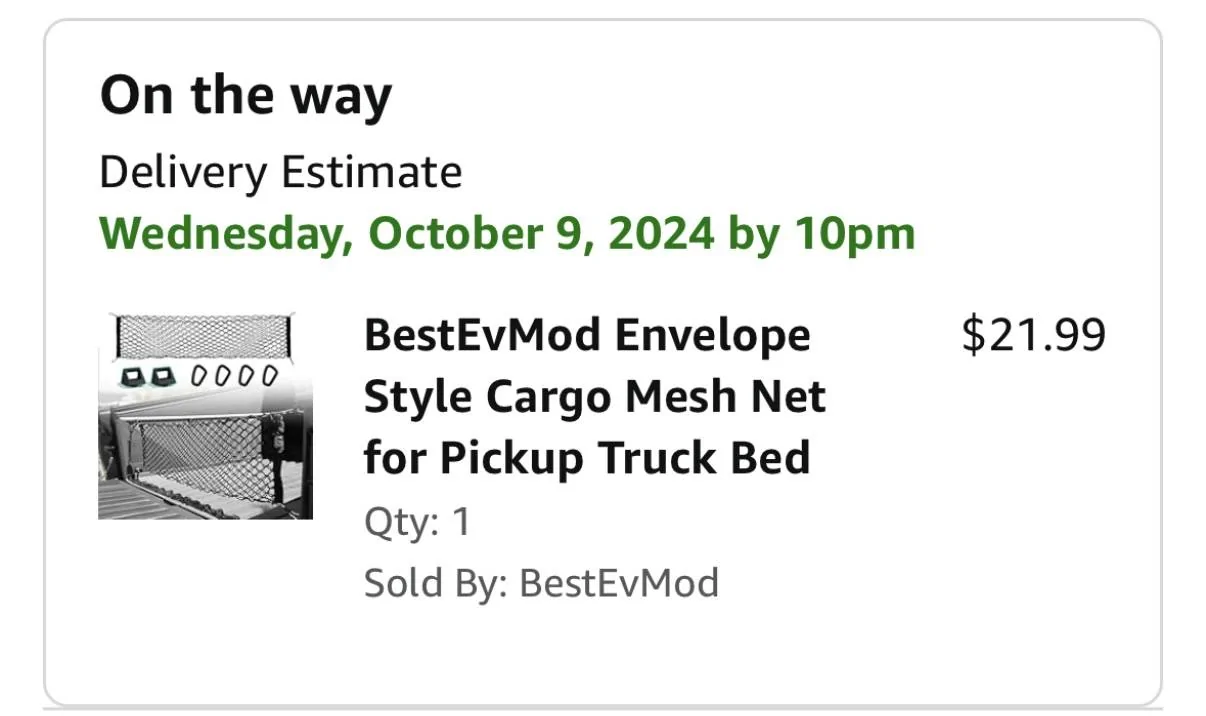Click the 'On the way' status heading
Screen dimensions: 1206x716
[x=246, y=96]
